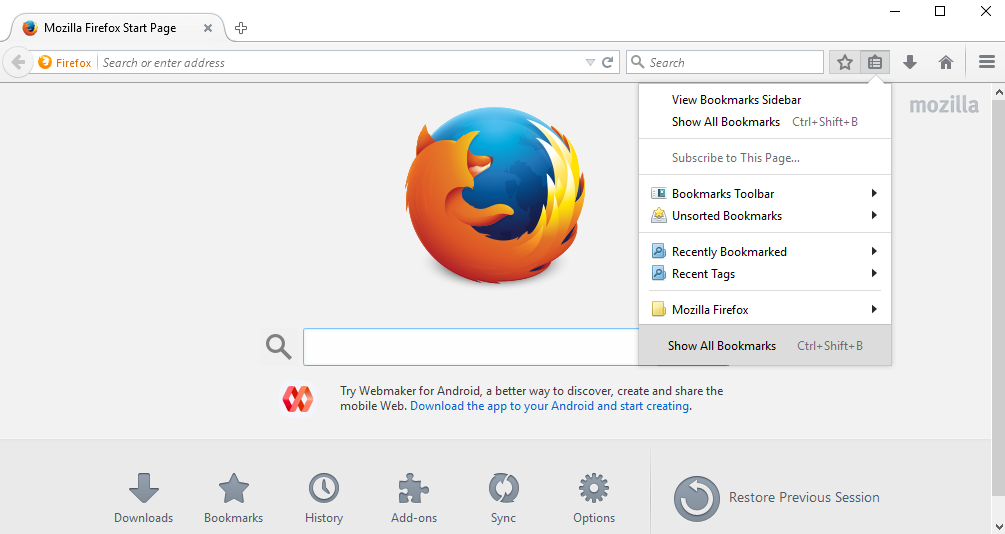Click the back arrow button
The width and height of the screenshot is (1005, 534).
pos(18,62)
